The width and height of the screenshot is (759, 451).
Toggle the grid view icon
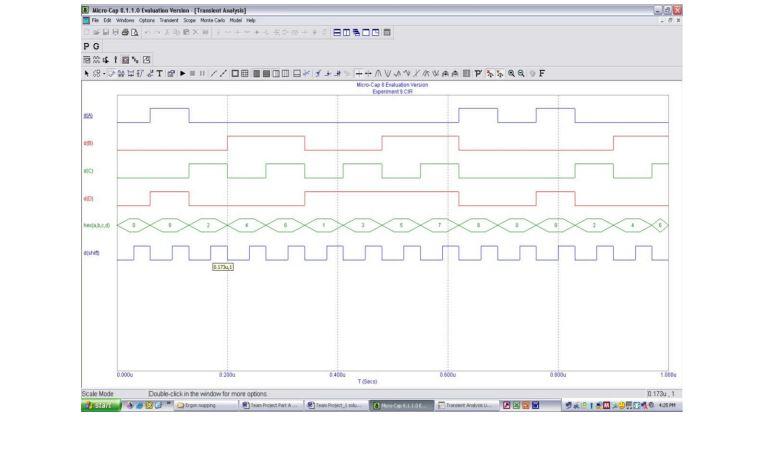pos(244,74)
